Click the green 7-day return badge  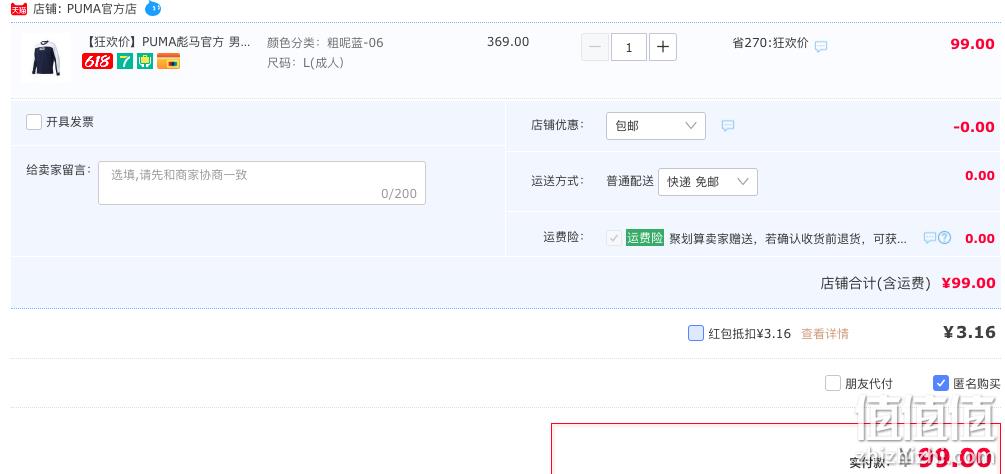tap(124, 61)
